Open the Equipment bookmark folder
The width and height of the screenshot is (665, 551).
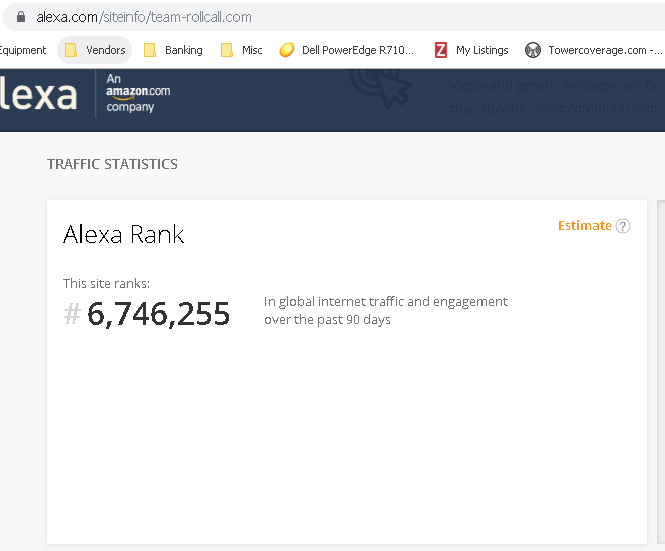22,50
